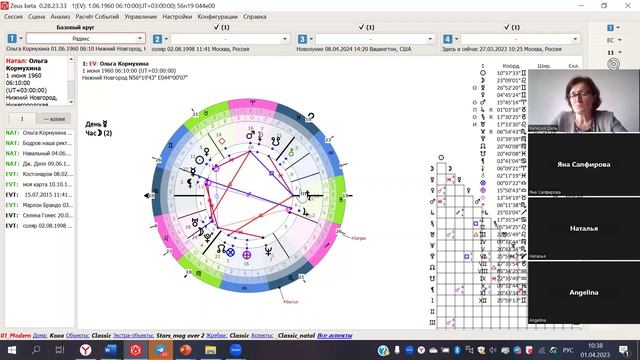Open File Explorer from the taskbar
Screen dimensions: 640x360
(x=211, y=350)
